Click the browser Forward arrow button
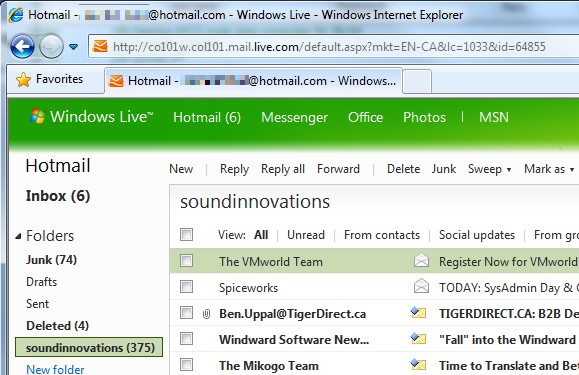 point(51,47)
